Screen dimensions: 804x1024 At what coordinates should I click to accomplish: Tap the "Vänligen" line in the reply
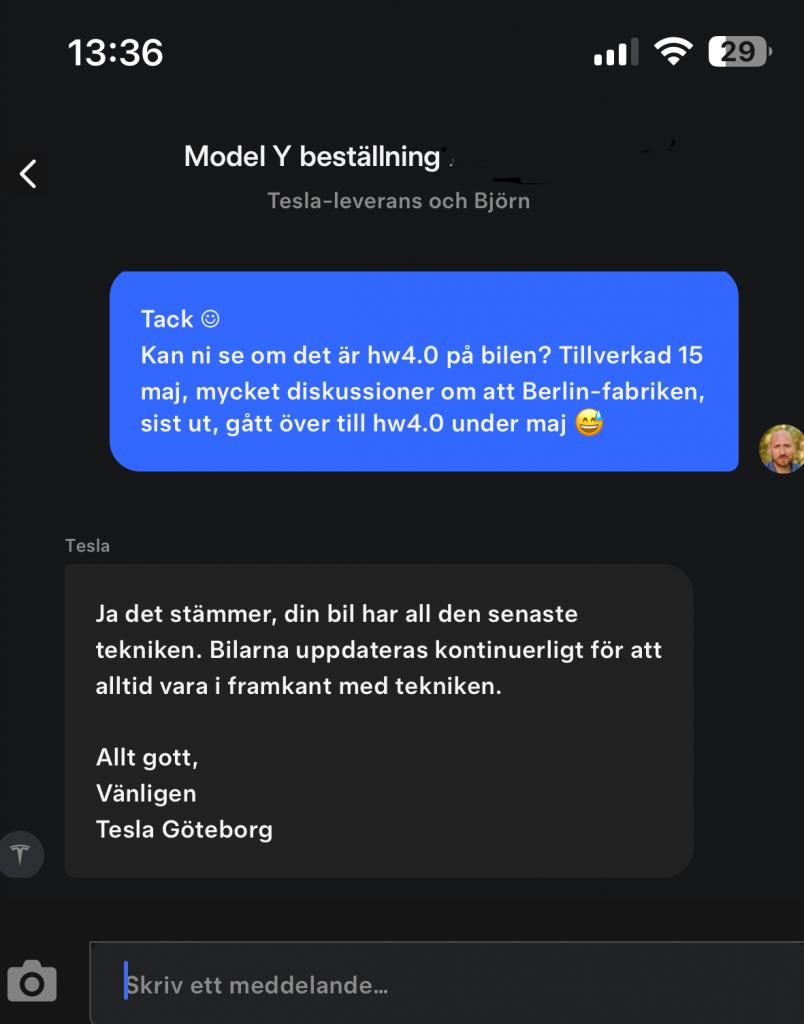(146, 793)
